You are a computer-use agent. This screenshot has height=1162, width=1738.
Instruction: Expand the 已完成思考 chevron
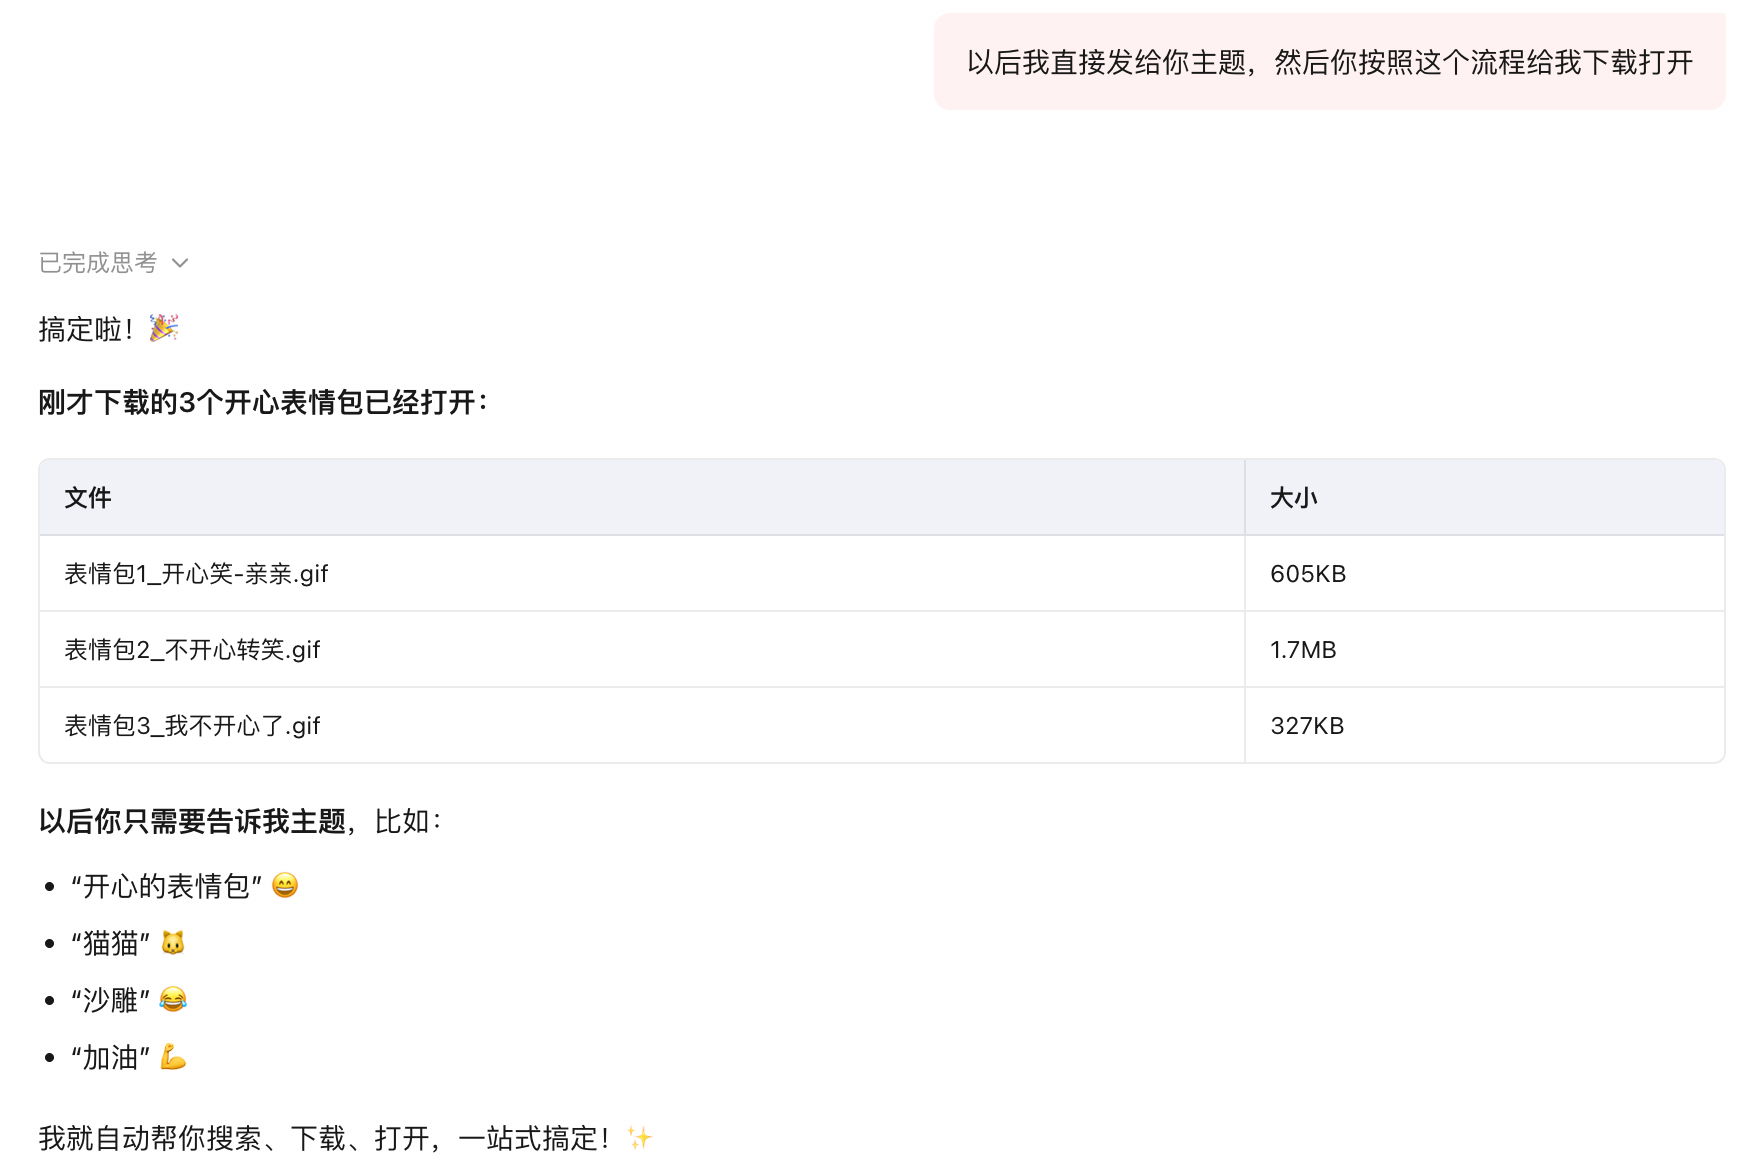click(x=180, y=263)
